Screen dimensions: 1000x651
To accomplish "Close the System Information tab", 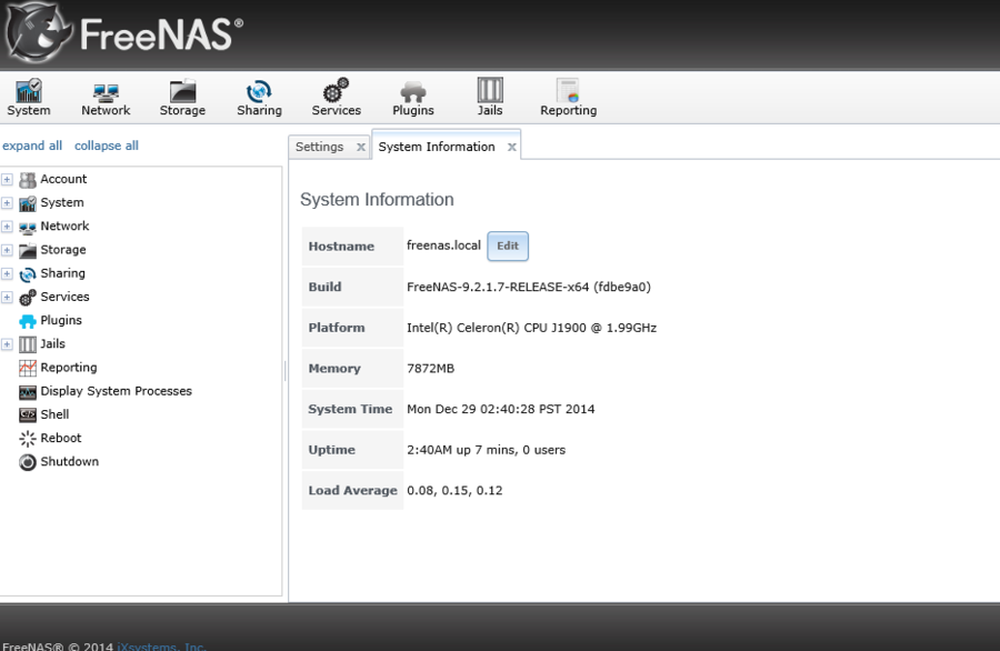I will tap(511, 147).
